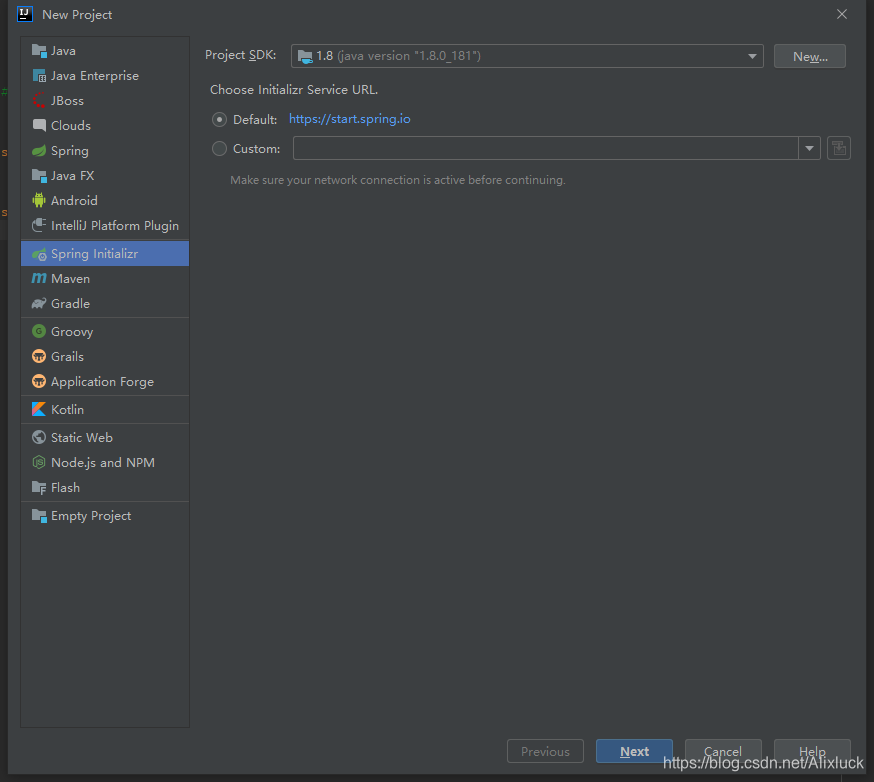This screenshot has width=874, height=782.
Task: Click the Node.js and NPM icon
Action: tap(39, 462)
